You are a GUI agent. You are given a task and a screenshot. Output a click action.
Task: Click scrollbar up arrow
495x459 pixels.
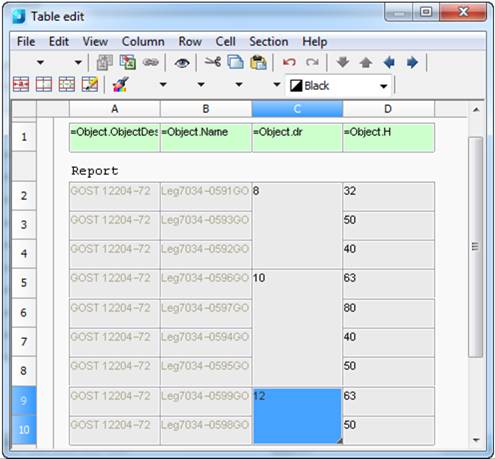point(476,110)
